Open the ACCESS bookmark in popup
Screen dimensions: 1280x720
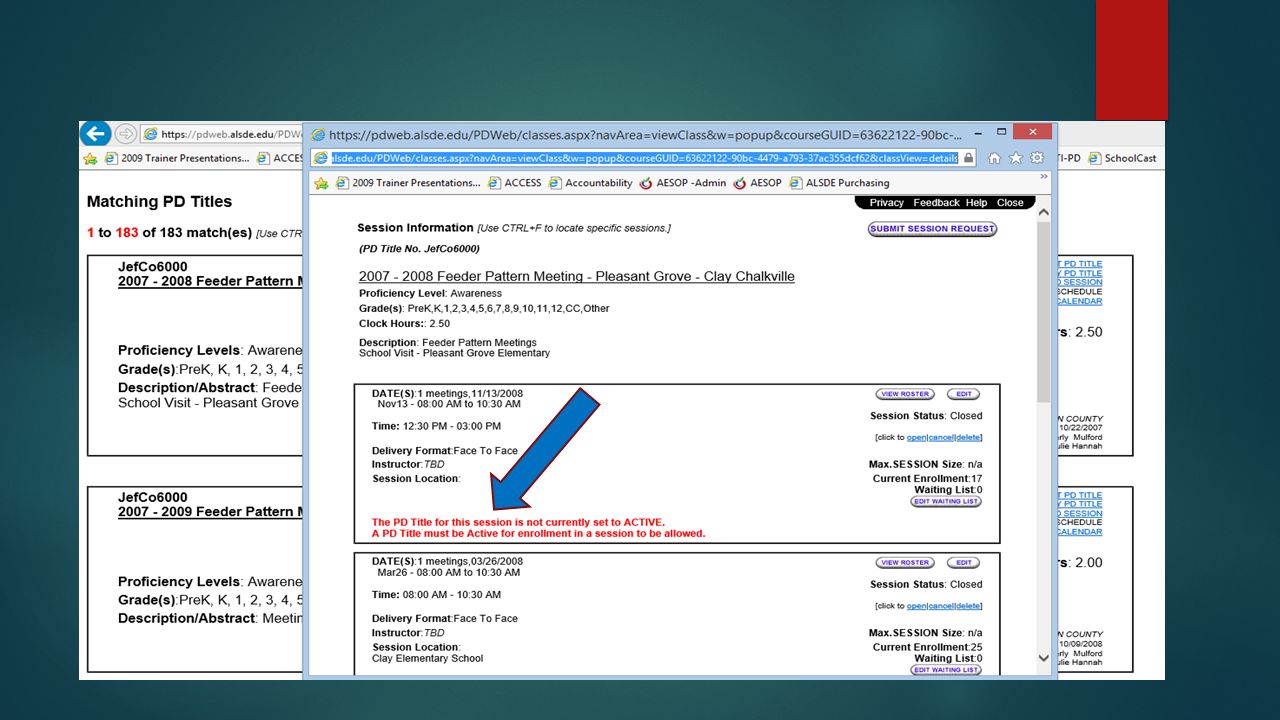pos(515,183)
